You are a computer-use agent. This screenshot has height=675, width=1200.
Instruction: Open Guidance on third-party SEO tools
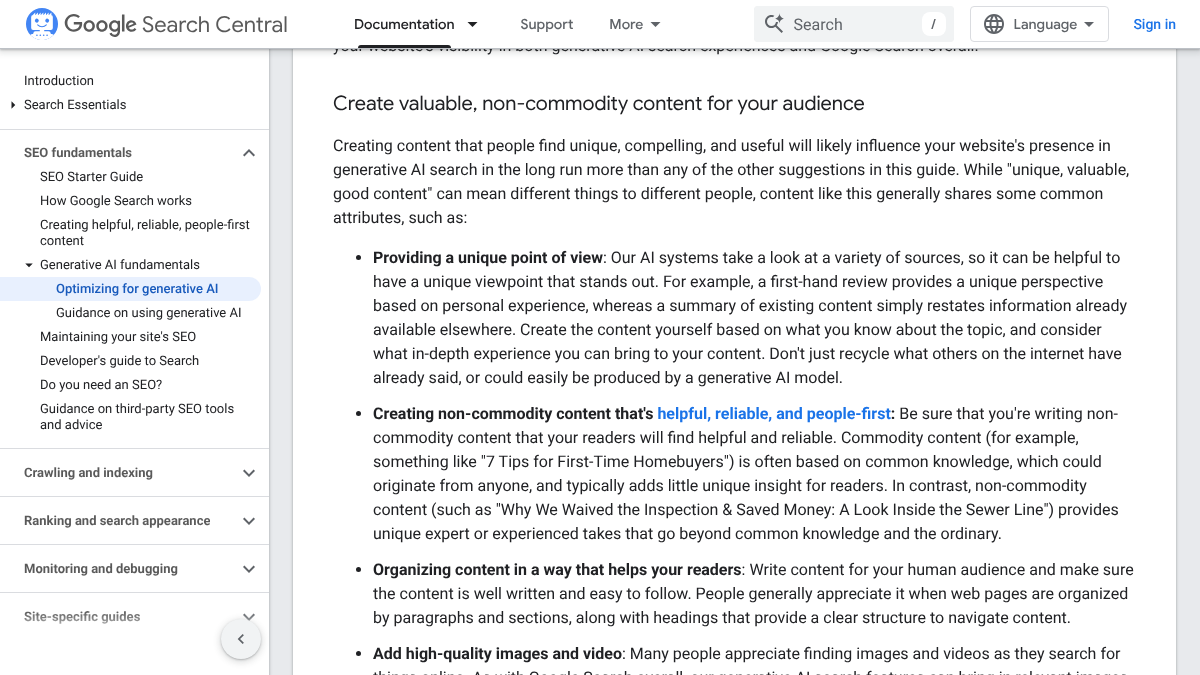point(137,417)
